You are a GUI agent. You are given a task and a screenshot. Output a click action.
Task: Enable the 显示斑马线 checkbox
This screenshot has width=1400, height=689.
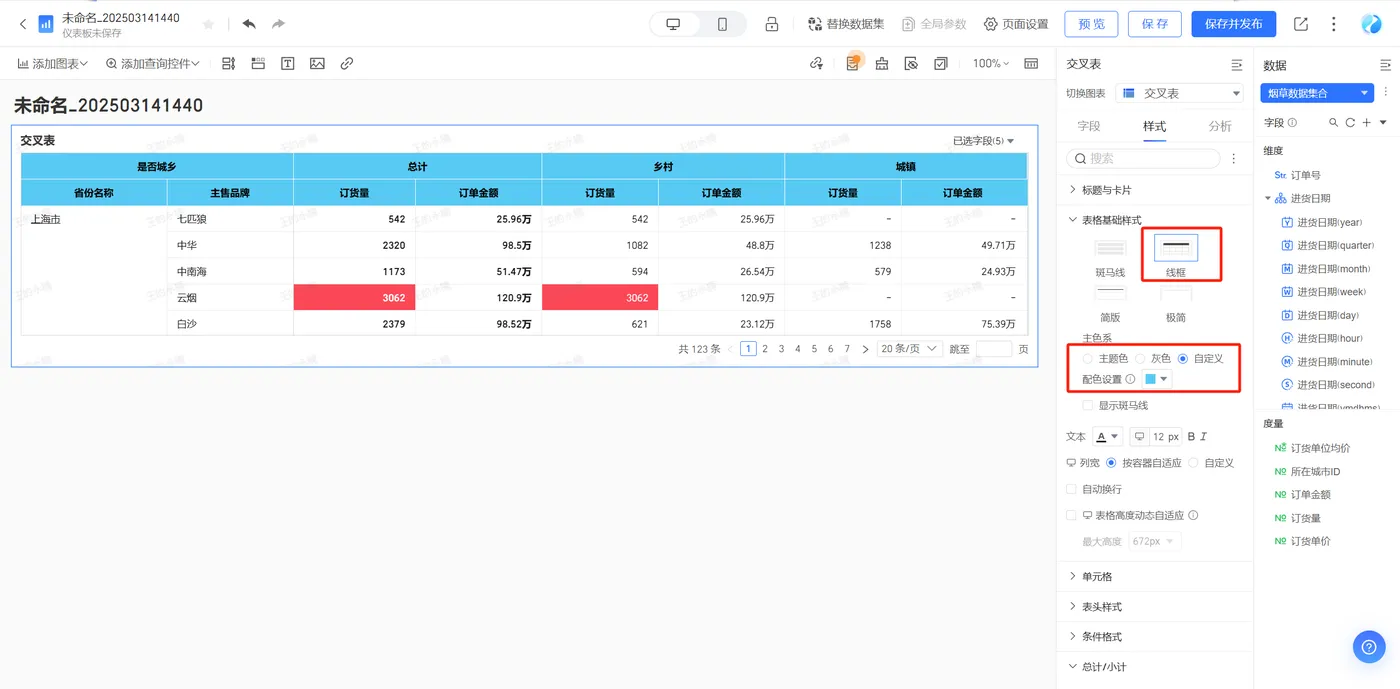click(1087, 406)
